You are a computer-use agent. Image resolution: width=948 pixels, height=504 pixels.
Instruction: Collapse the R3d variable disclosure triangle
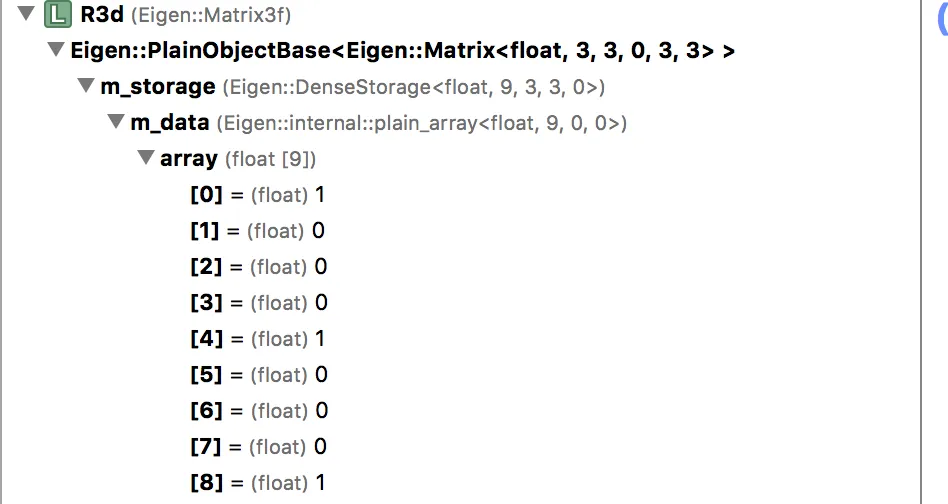point(26,13)
